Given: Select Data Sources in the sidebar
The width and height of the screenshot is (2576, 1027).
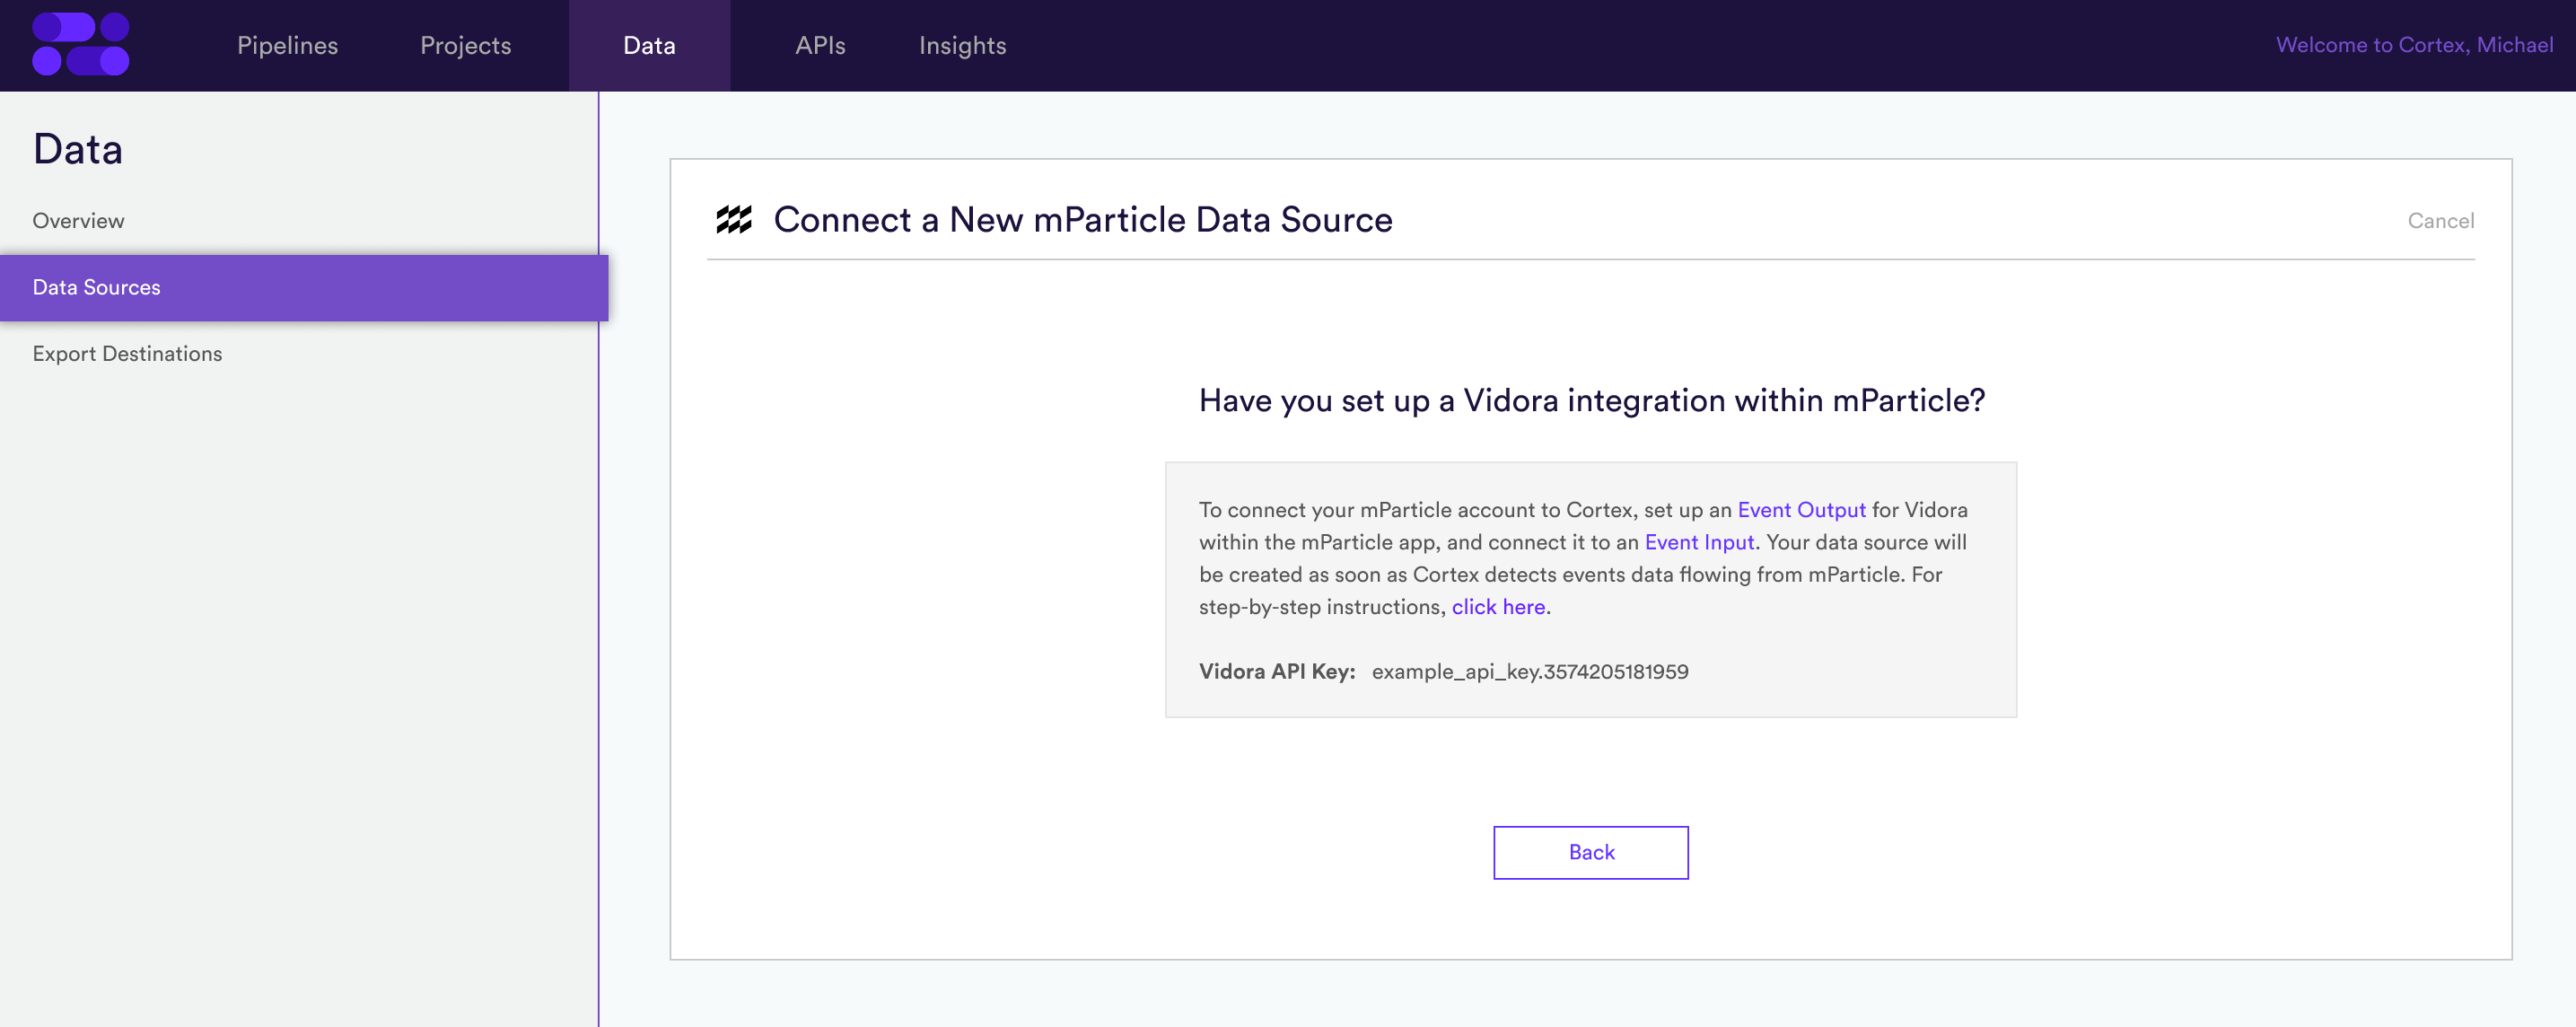Looking at the screenshot, I should 304,288.
